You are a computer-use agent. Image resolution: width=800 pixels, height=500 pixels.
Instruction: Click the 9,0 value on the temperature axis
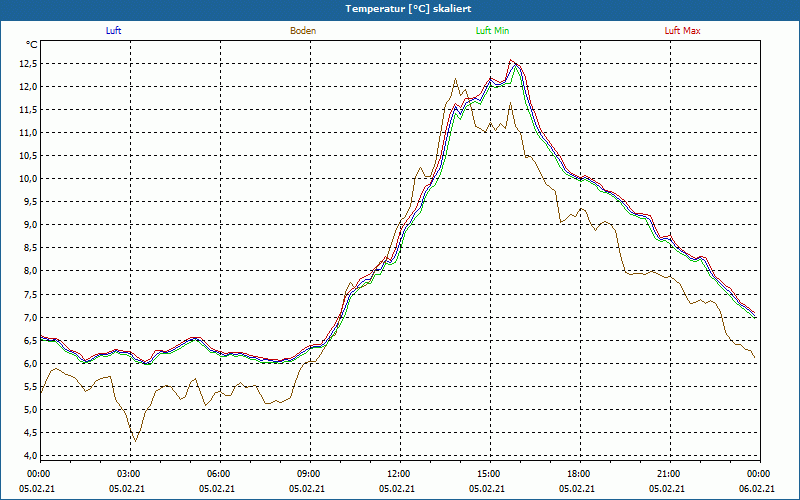click(30, 224)
